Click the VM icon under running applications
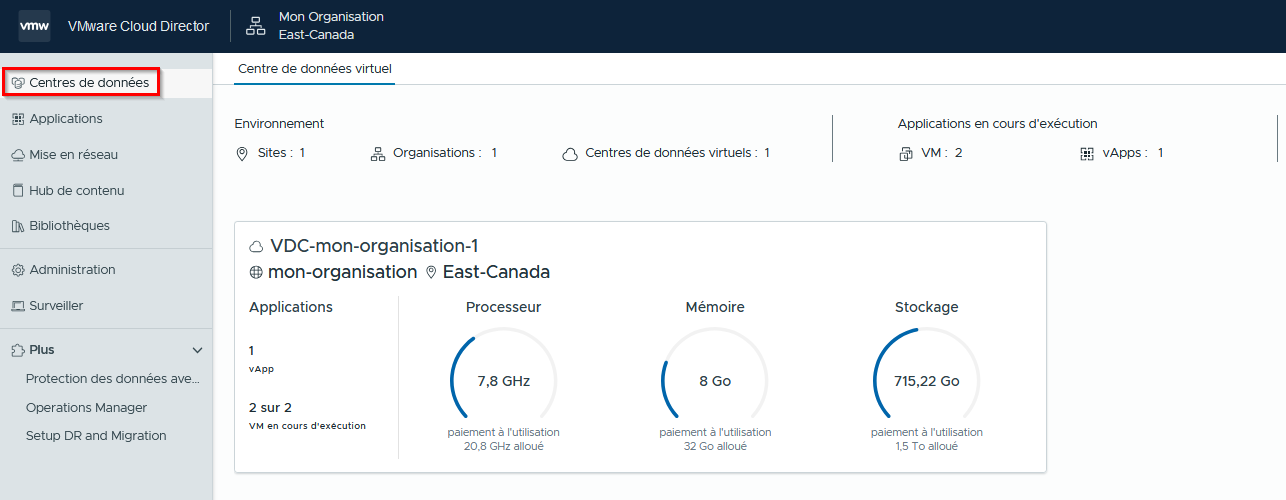 [x=906, y=154]
